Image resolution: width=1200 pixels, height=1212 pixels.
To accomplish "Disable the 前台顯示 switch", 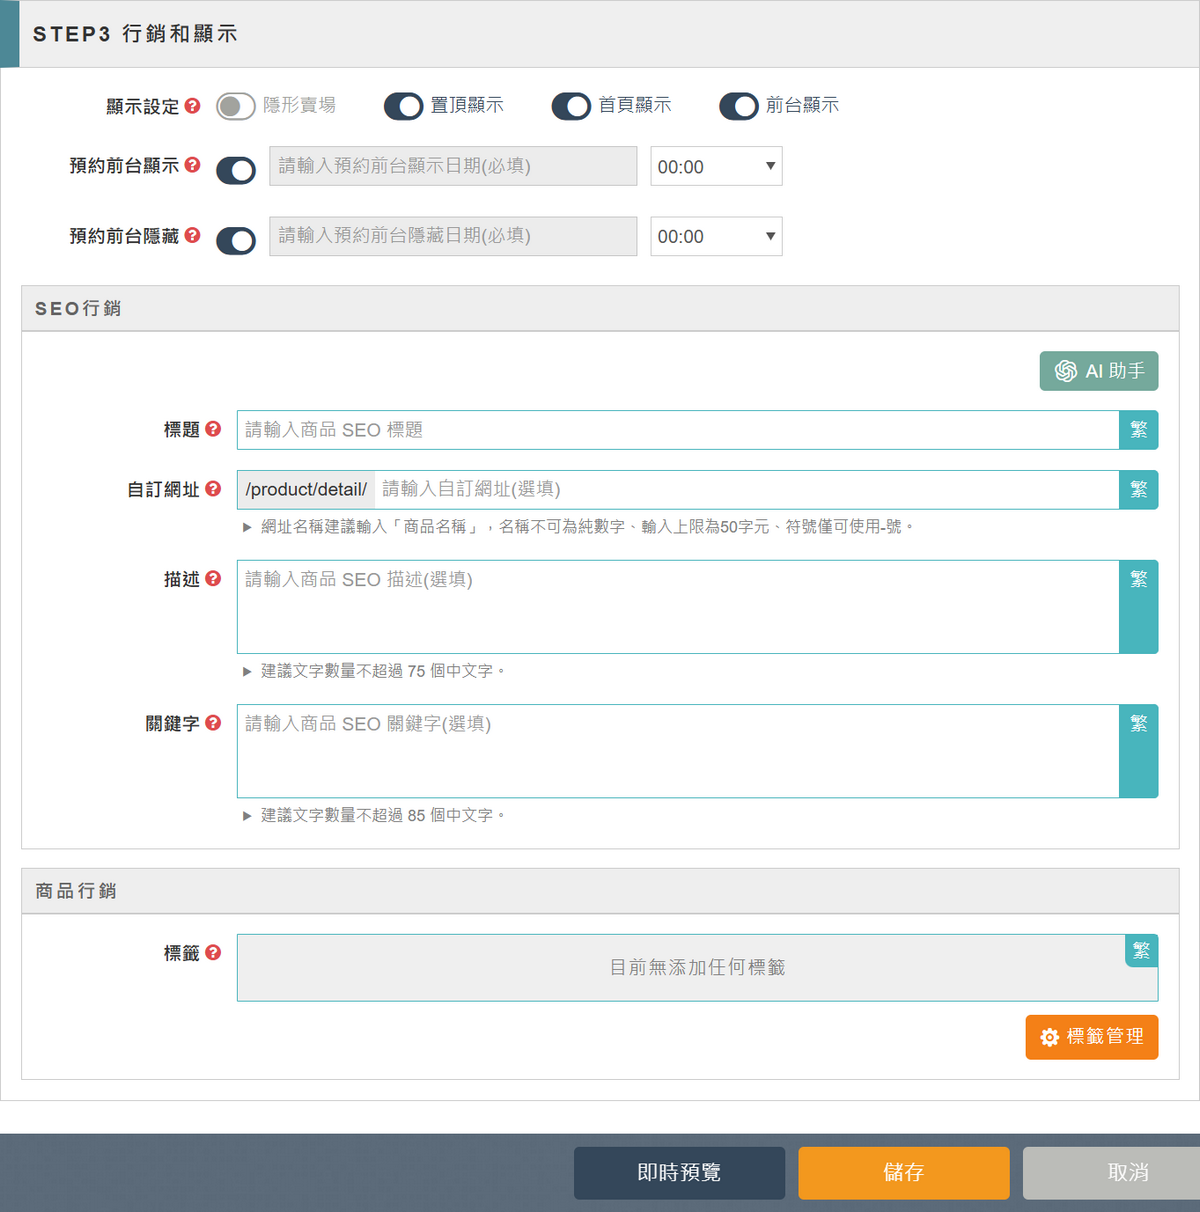I will point(739,106).
